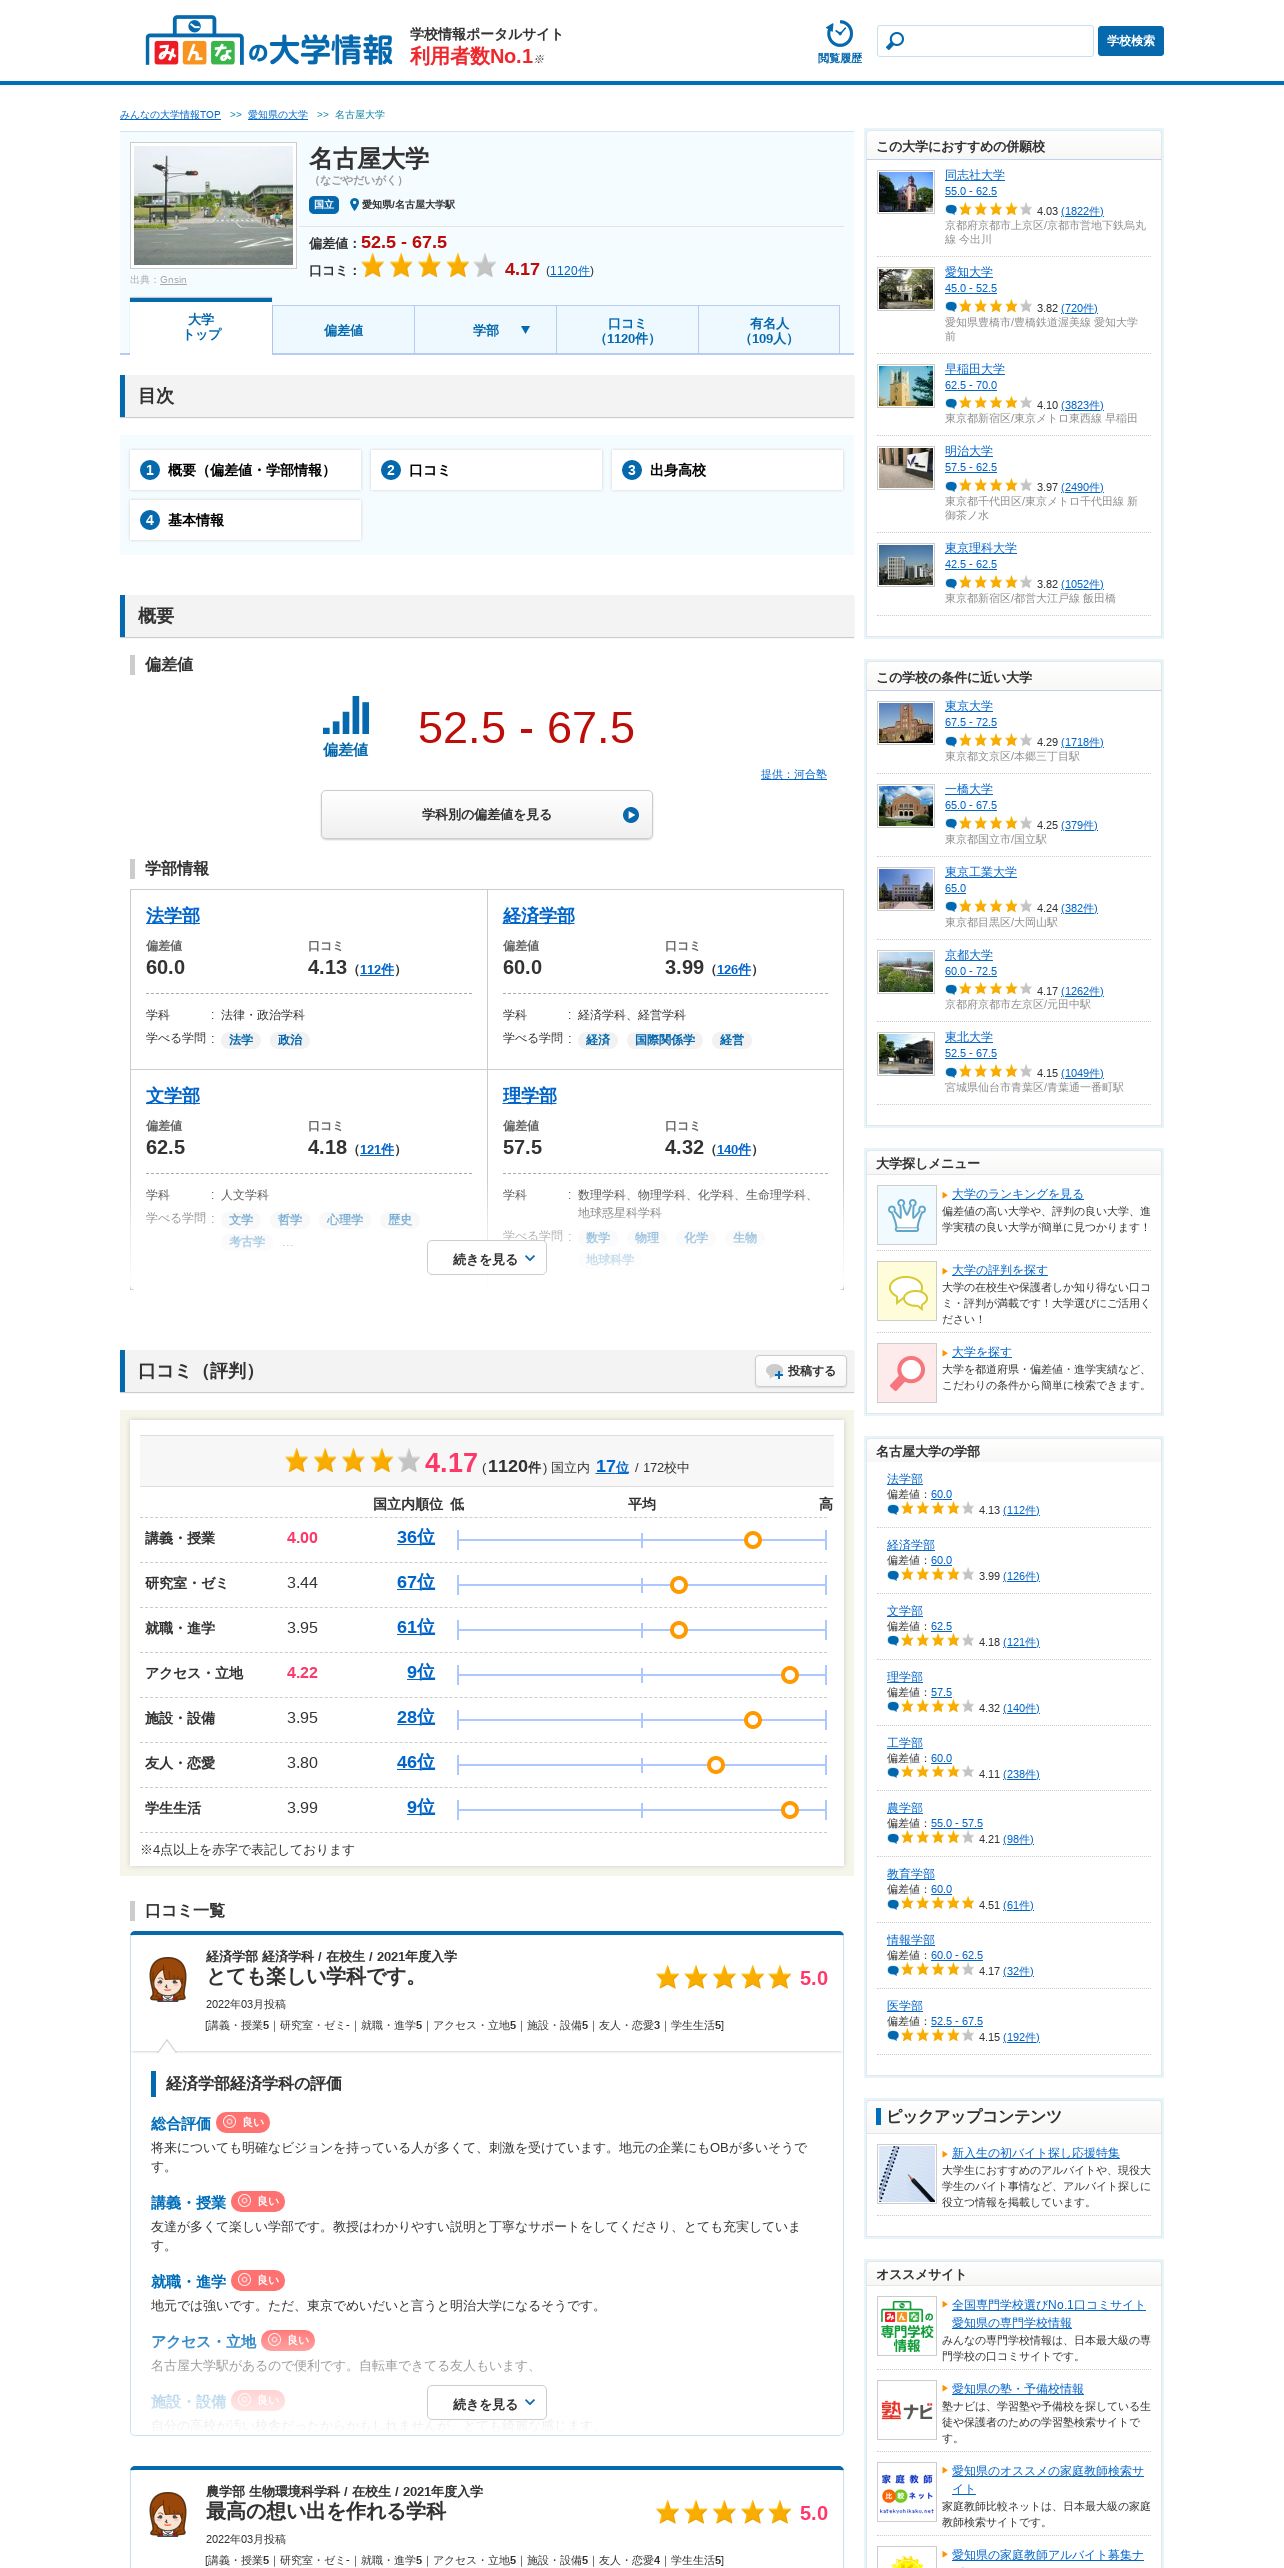1284x2568 pixels.
Task: Open the 67位 rank for 研究室・ゼミ
Action: (x=416, y=1583)
